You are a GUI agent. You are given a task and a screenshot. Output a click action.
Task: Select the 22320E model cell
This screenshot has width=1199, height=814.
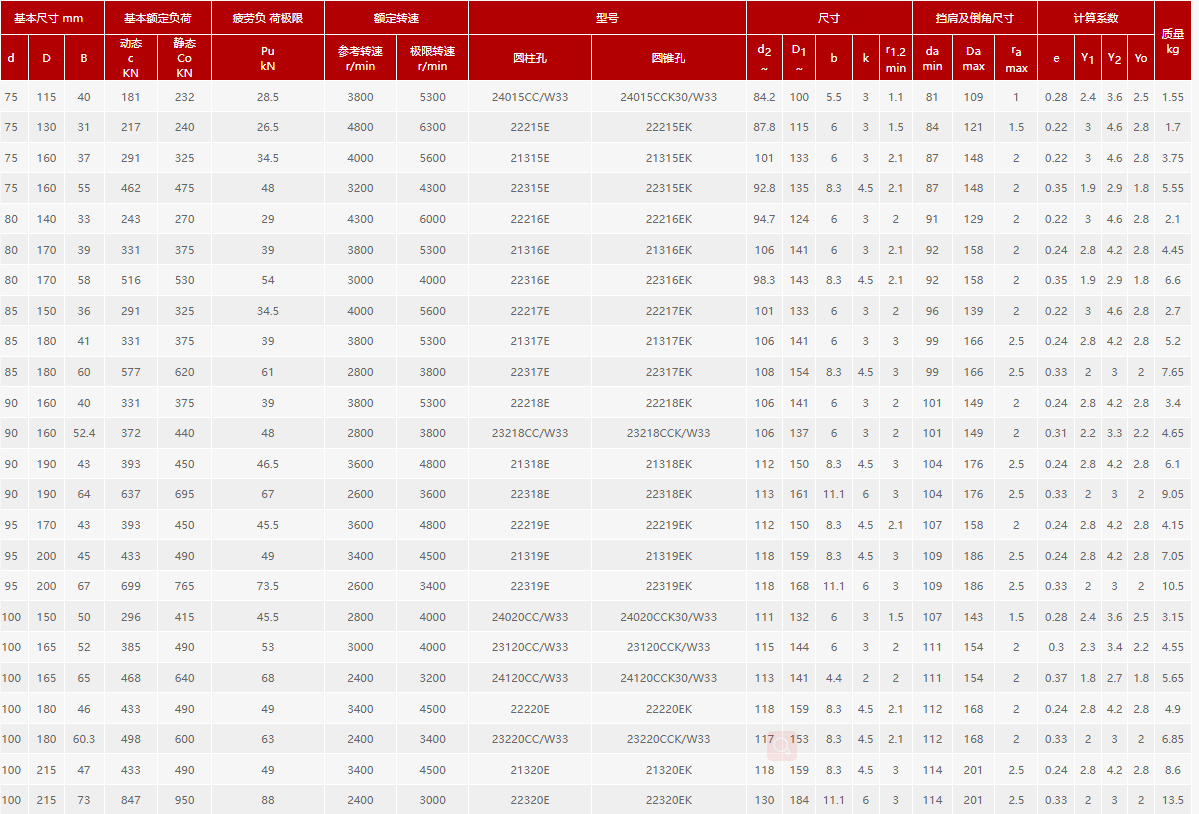(530, 800)
